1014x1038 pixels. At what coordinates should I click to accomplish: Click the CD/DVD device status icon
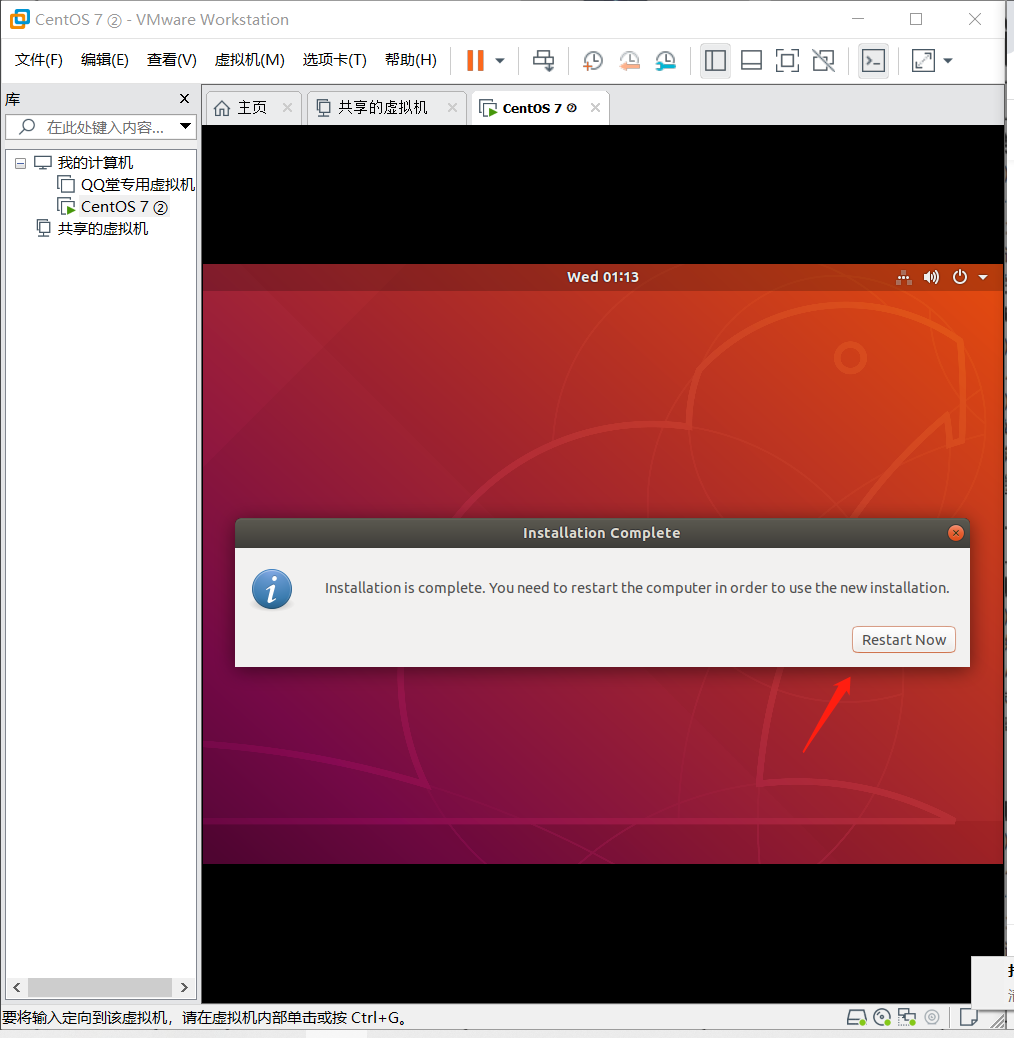[x=882, y=1017]
